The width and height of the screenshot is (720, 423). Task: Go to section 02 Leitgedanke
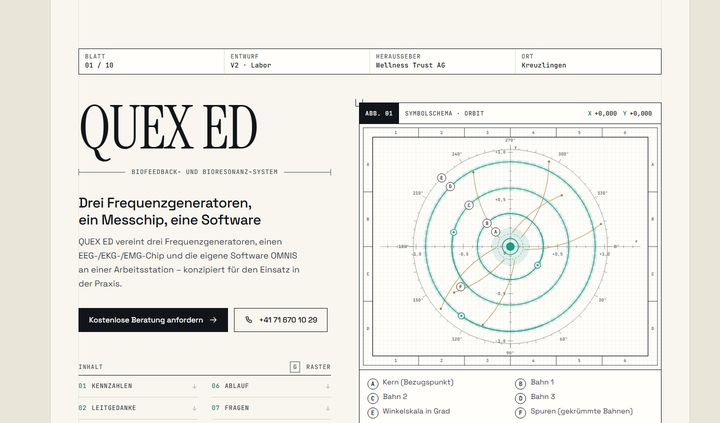tap(138, 408)
